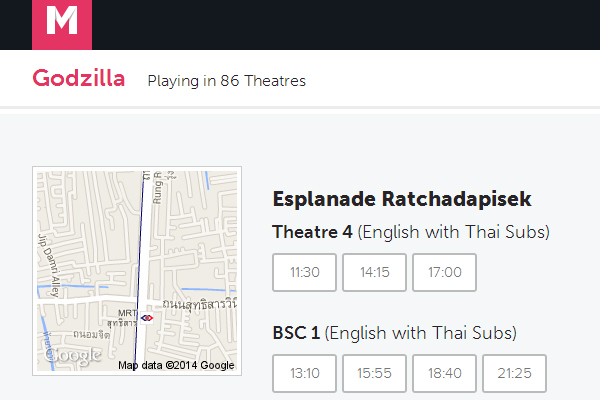The height and width of the screenshot is (400, 600).
Task: Click the 'Map data ©2014 Google' attribution
Action: [x=177, y=365]
